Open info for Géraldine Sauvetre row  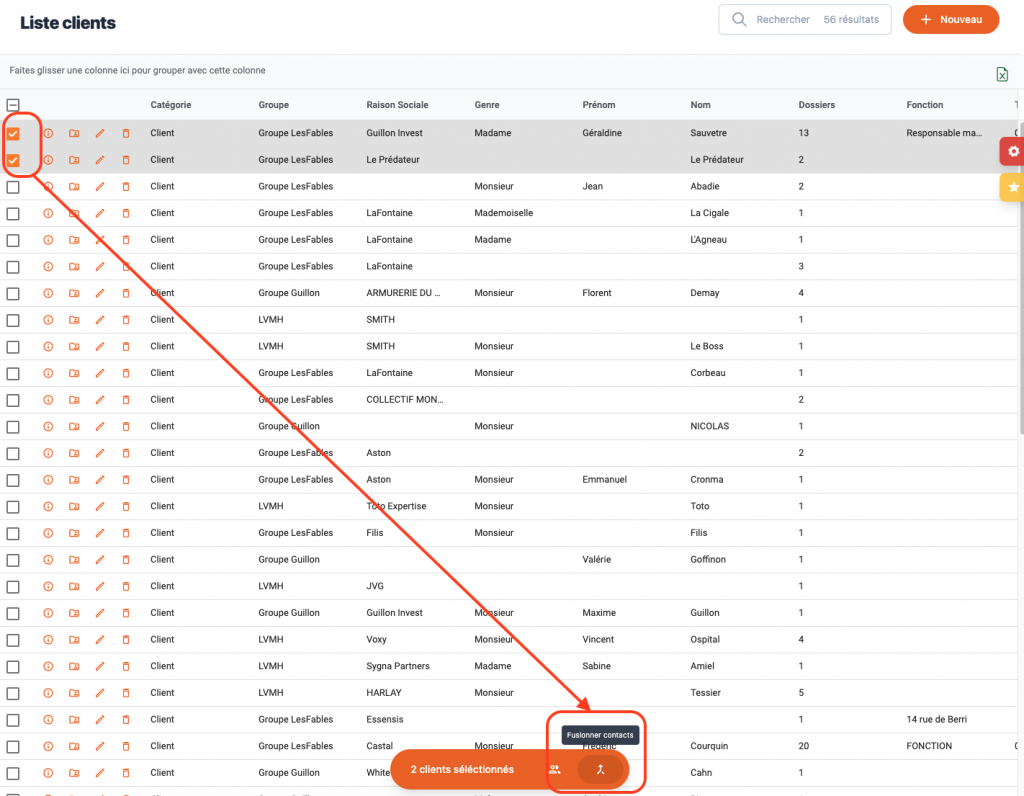click(x=47, y=133)
